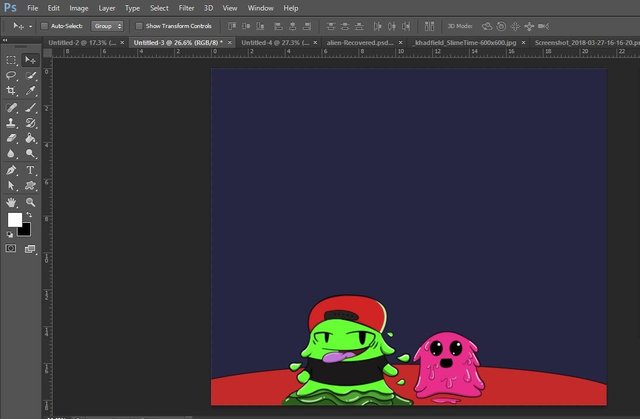Click Align Right Edges icon
This screenshot has width=640, height=419.
click(307, 27)
